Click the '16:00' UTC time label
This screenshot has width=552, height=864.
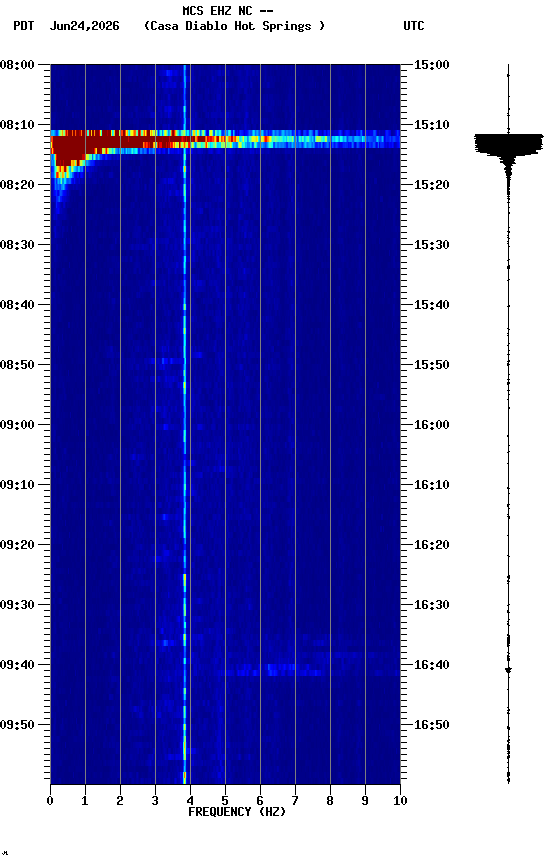(432, 425)
